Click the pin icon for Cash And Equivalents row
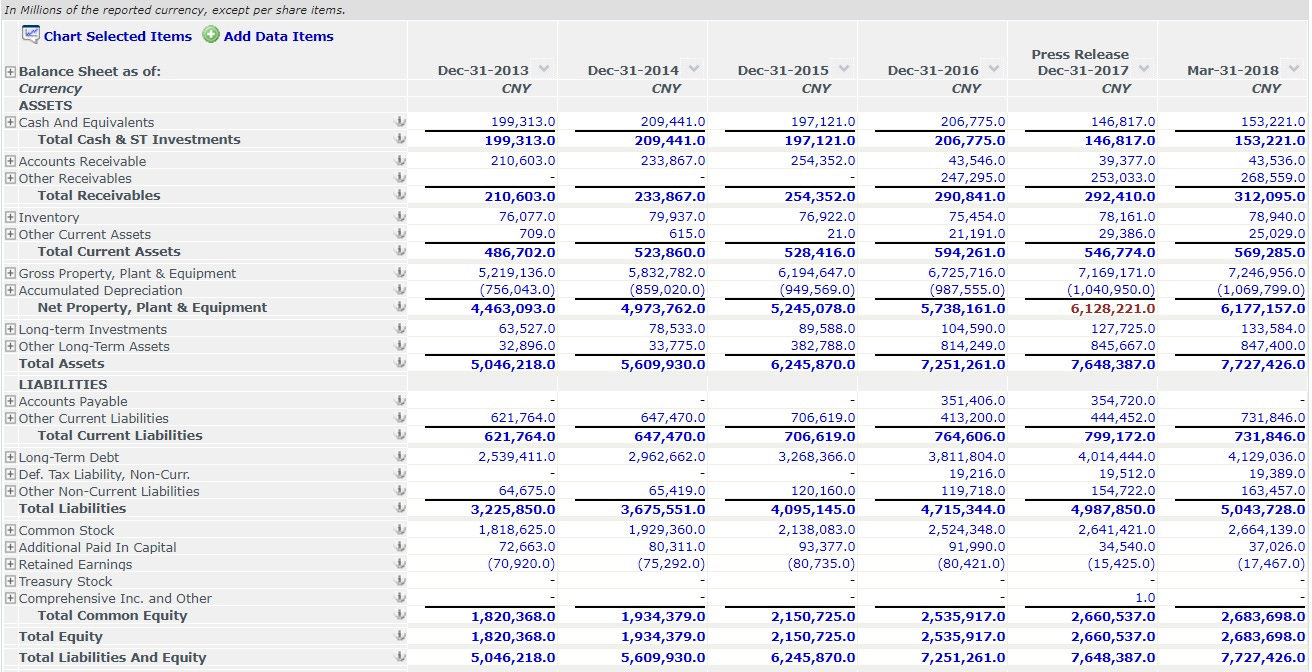Screen dimensions: 1312x672 (x=400, y=122)
